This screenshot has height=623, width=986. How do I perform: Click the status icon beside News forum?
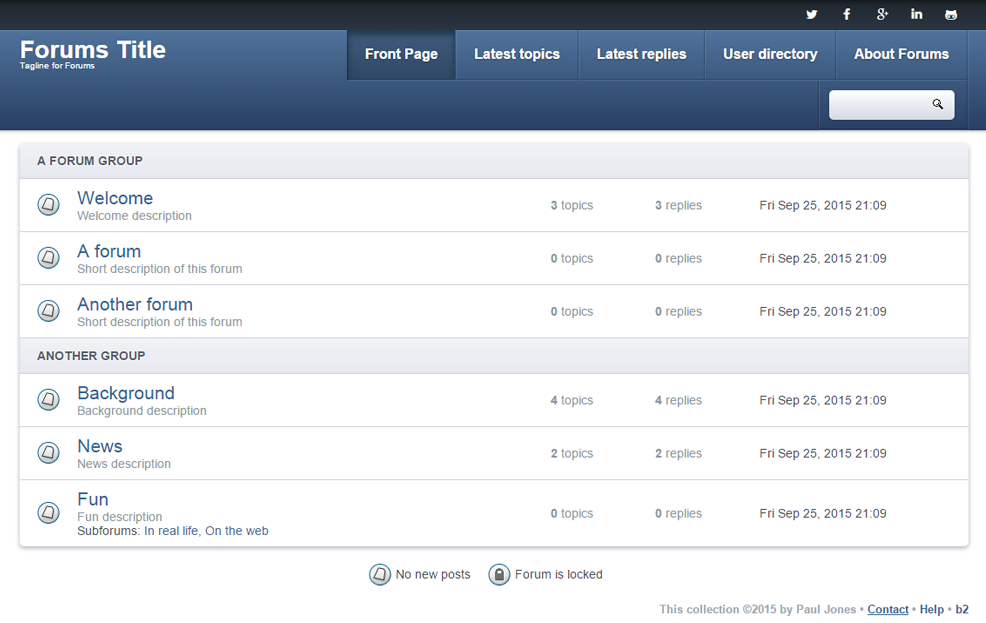[x=48, y=453]
